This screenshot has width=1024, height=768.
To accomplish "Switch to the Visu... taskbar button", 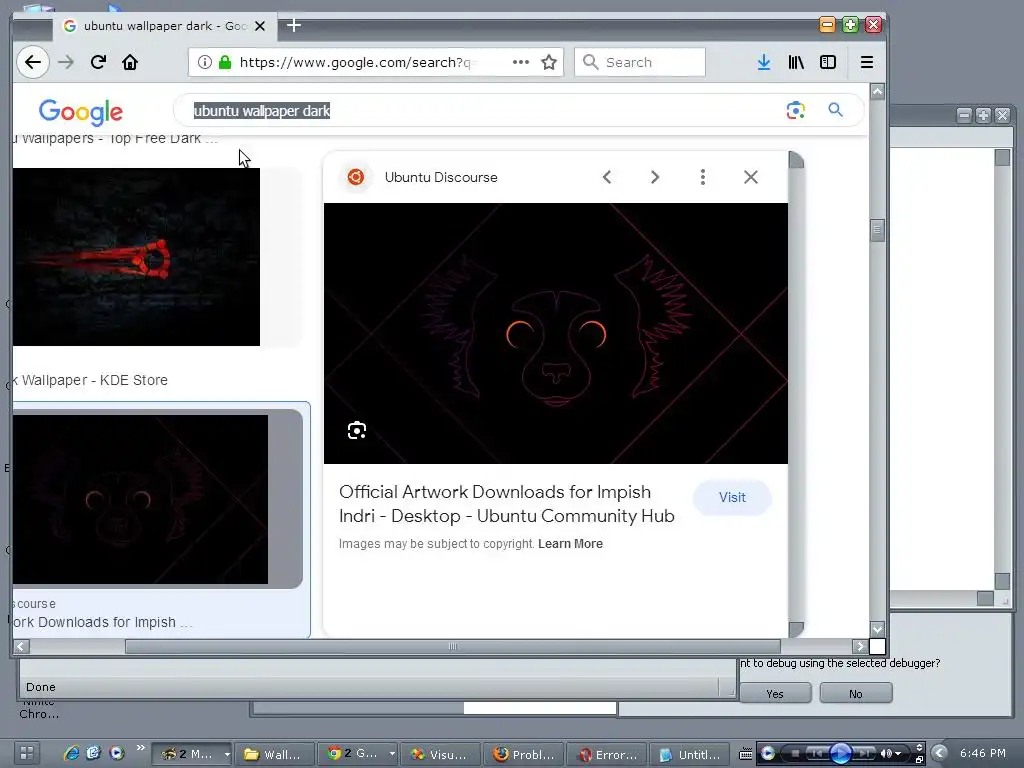I will tap(441, 754).
